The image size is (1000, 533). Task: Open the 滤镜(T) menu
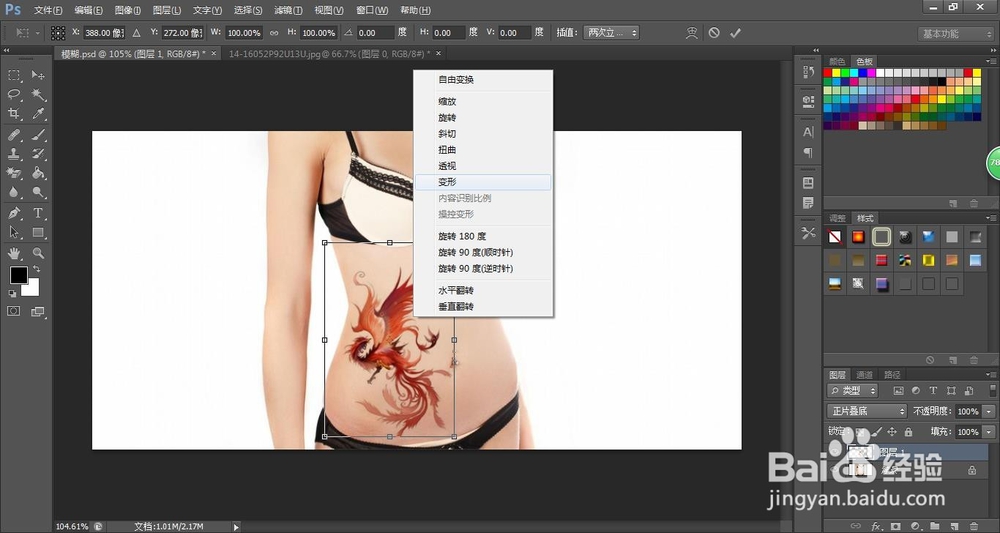click(x=288, y=10)
